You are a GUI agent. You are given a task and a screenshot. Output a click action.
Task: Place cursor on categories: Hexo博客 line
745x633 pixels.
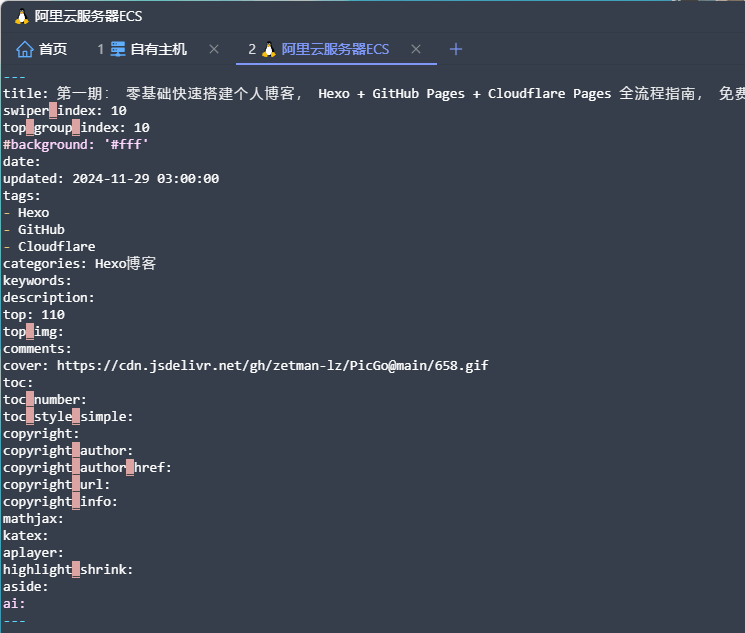pyautogui.click(x=79, y=264)
